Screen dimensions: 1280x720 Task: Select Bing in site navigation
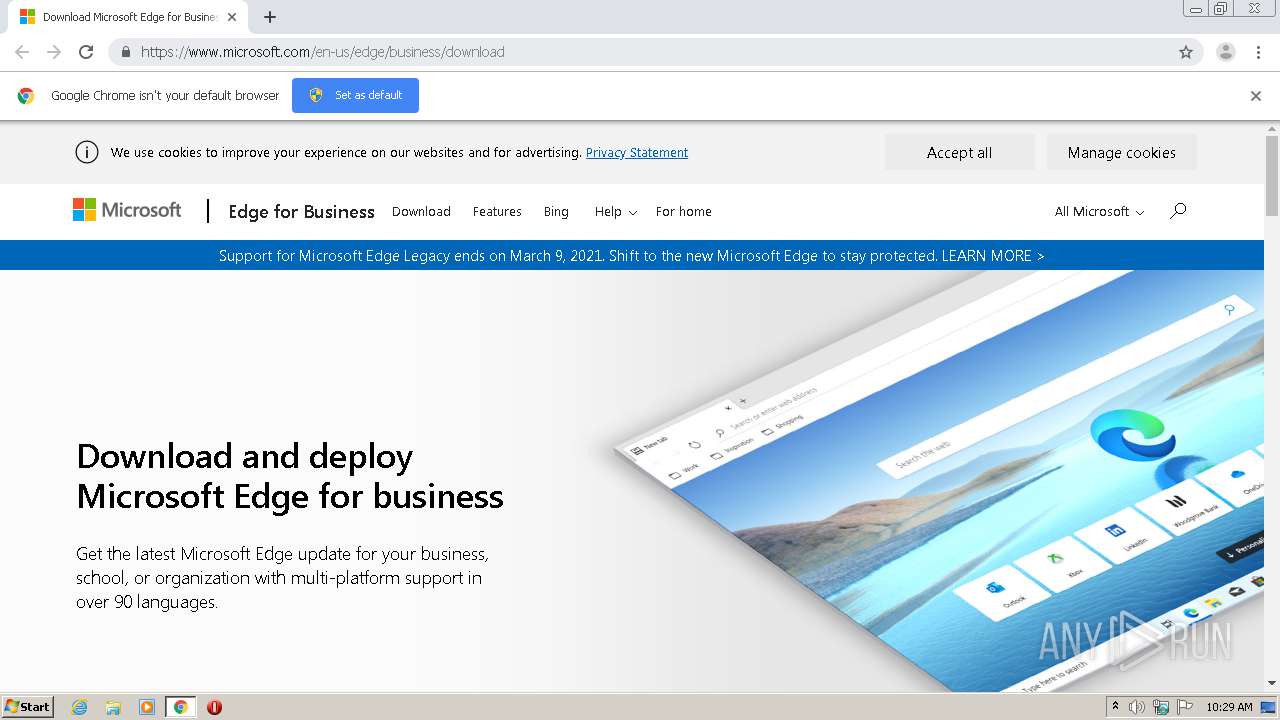[556, 211]
